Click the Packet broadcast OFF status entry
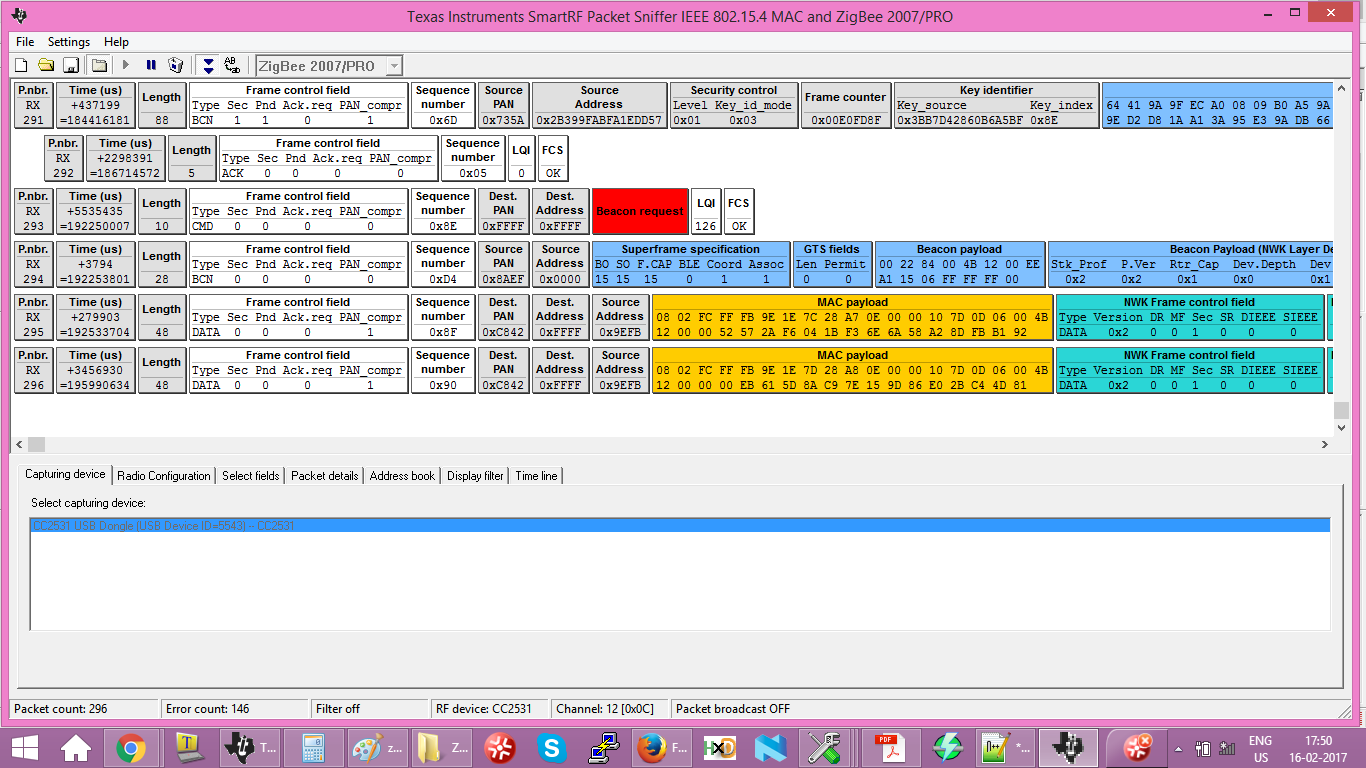Viewport: 1366px width, 768px height. tap(733, 709)
